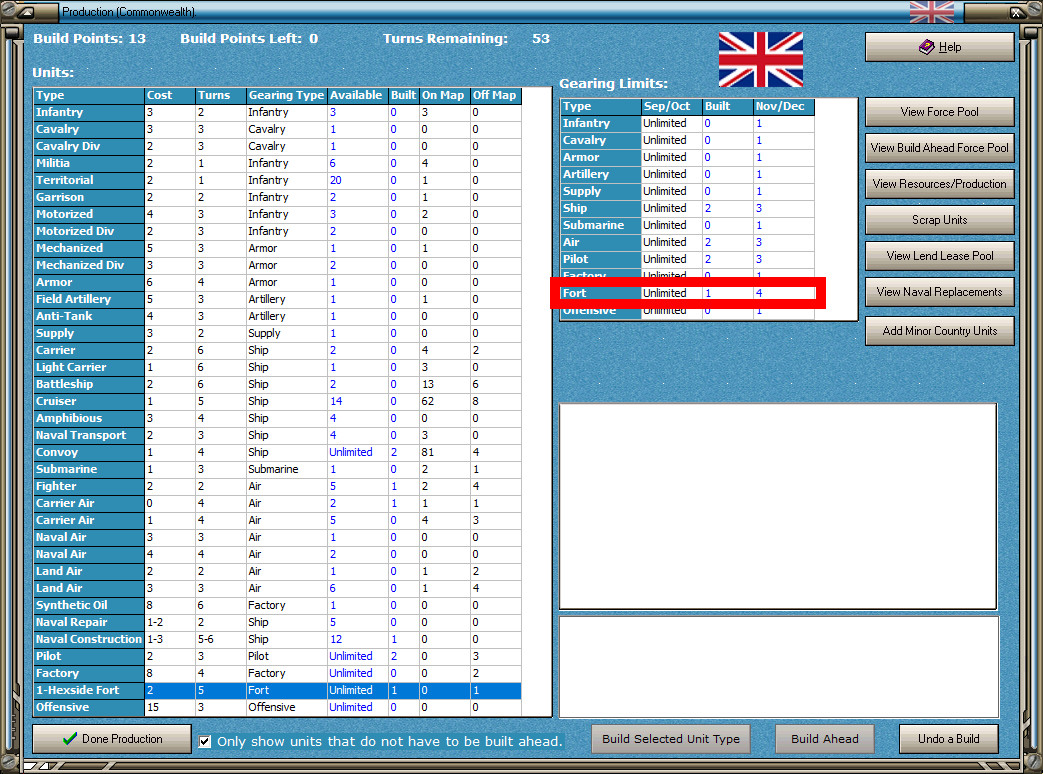Select the Synthetic Oil unit row
1043x774 pixels.
click(x=277, y=605)
